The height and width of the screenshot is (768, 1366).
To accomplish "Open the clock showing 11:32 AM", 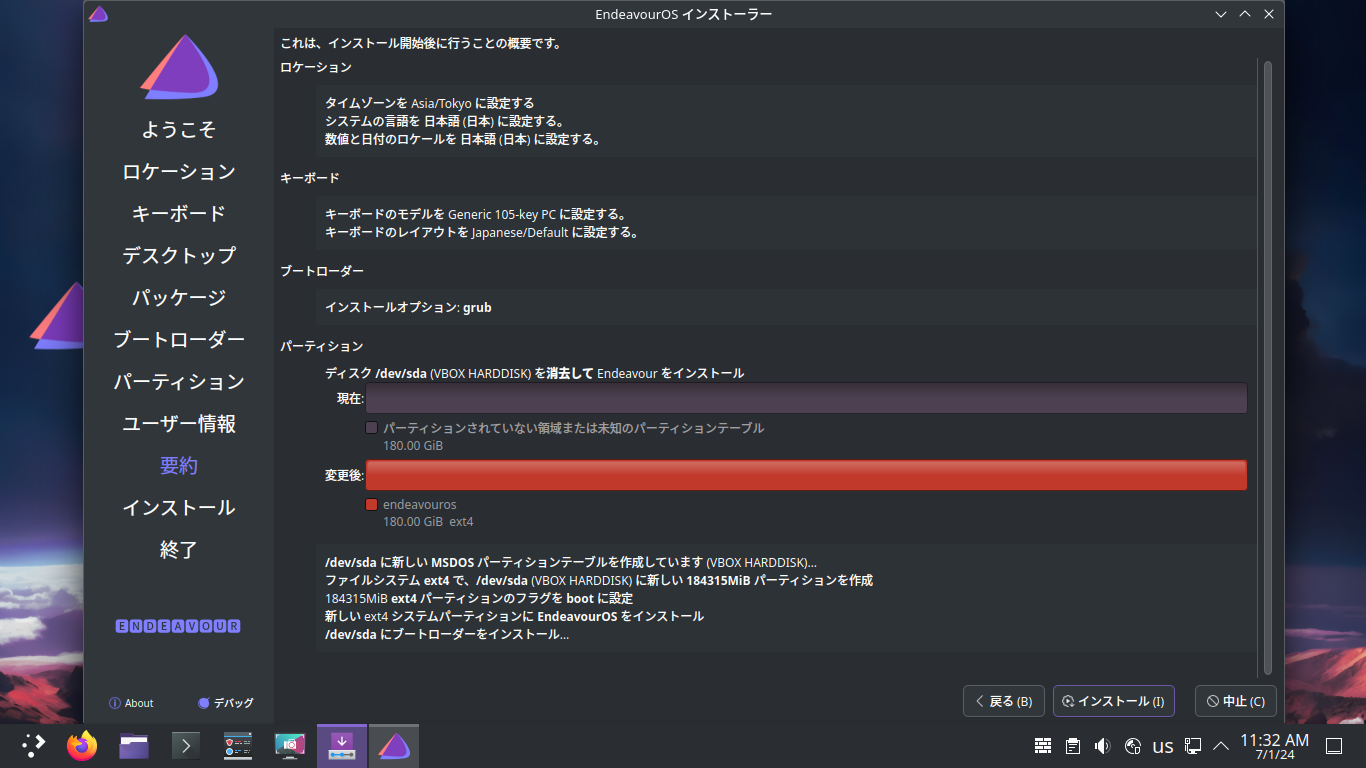I will [1274, 746].
